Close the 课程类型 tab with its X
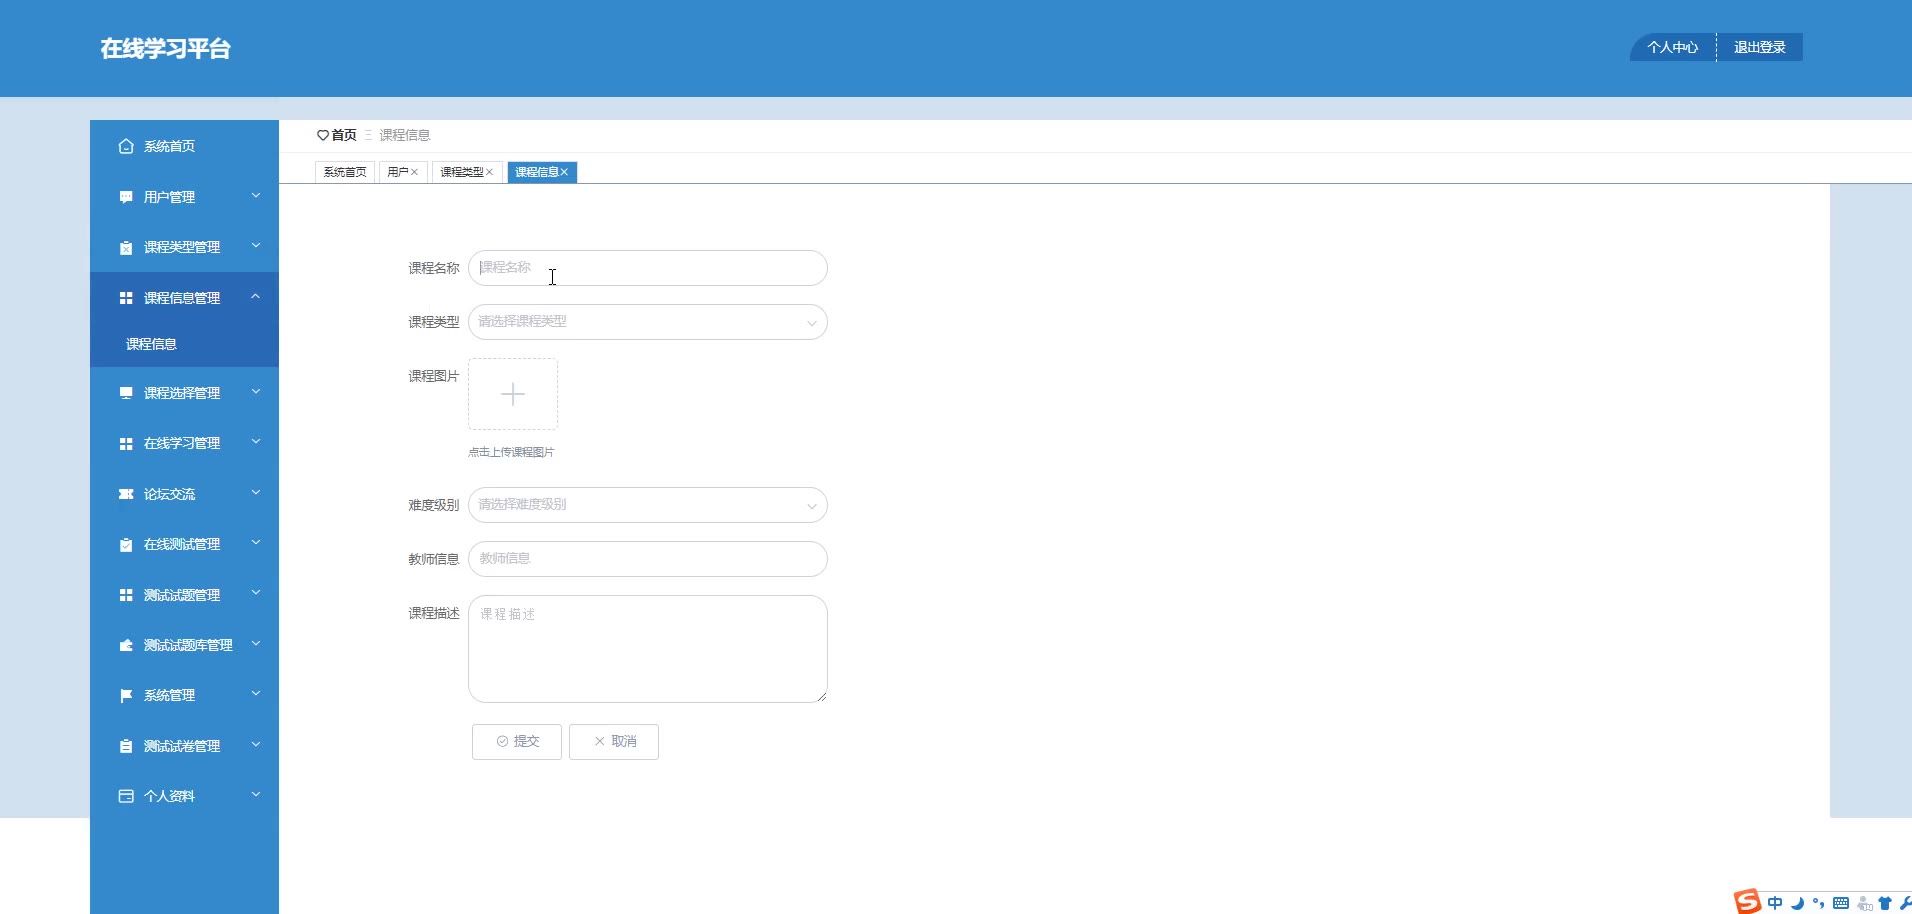Image resolution: width=1912 pixels, height=914 pixels. pyautogui.click(x=489, y=172)
